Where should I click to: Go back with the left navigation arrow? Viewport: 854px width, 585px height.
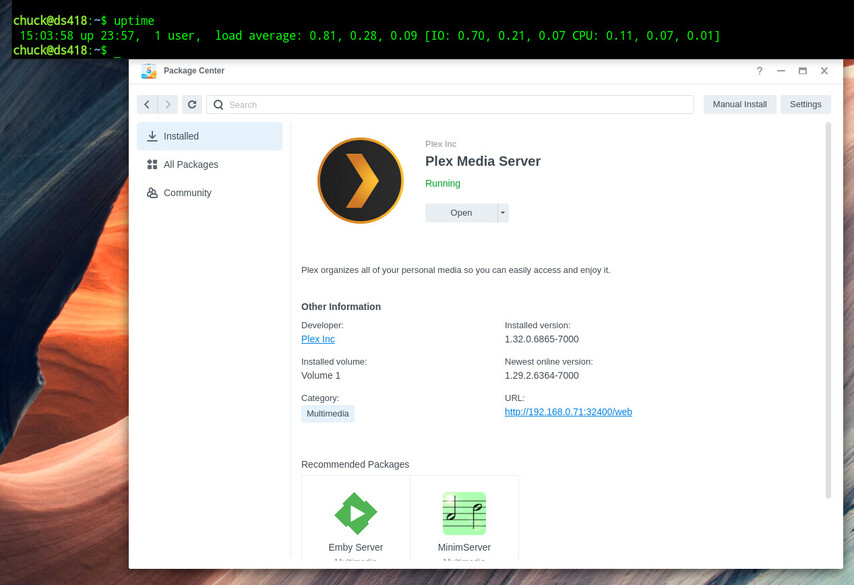click(x=147, y=104)
